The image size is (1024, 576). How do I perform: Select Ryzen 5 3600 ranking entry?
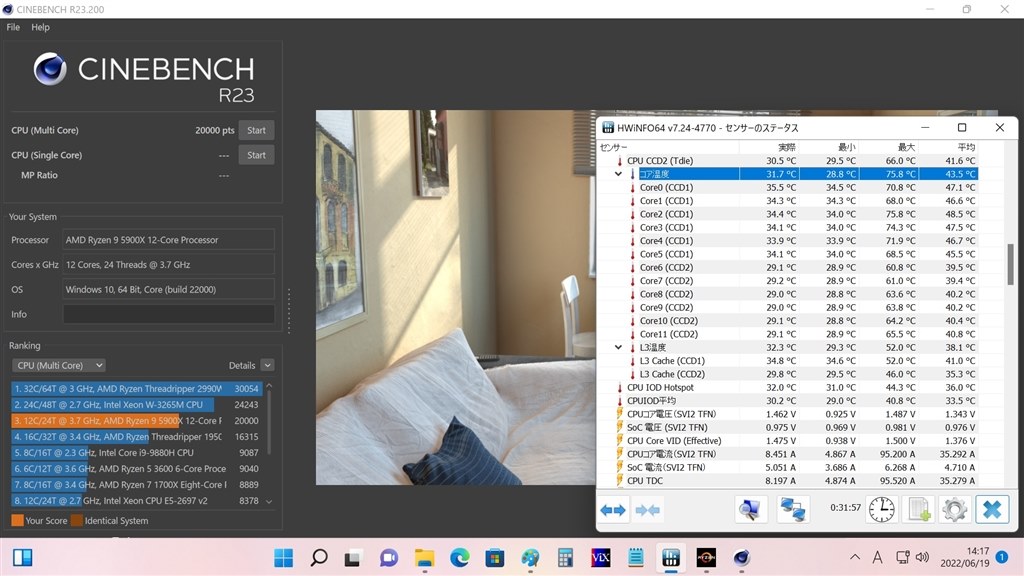(x=136, y=468)
